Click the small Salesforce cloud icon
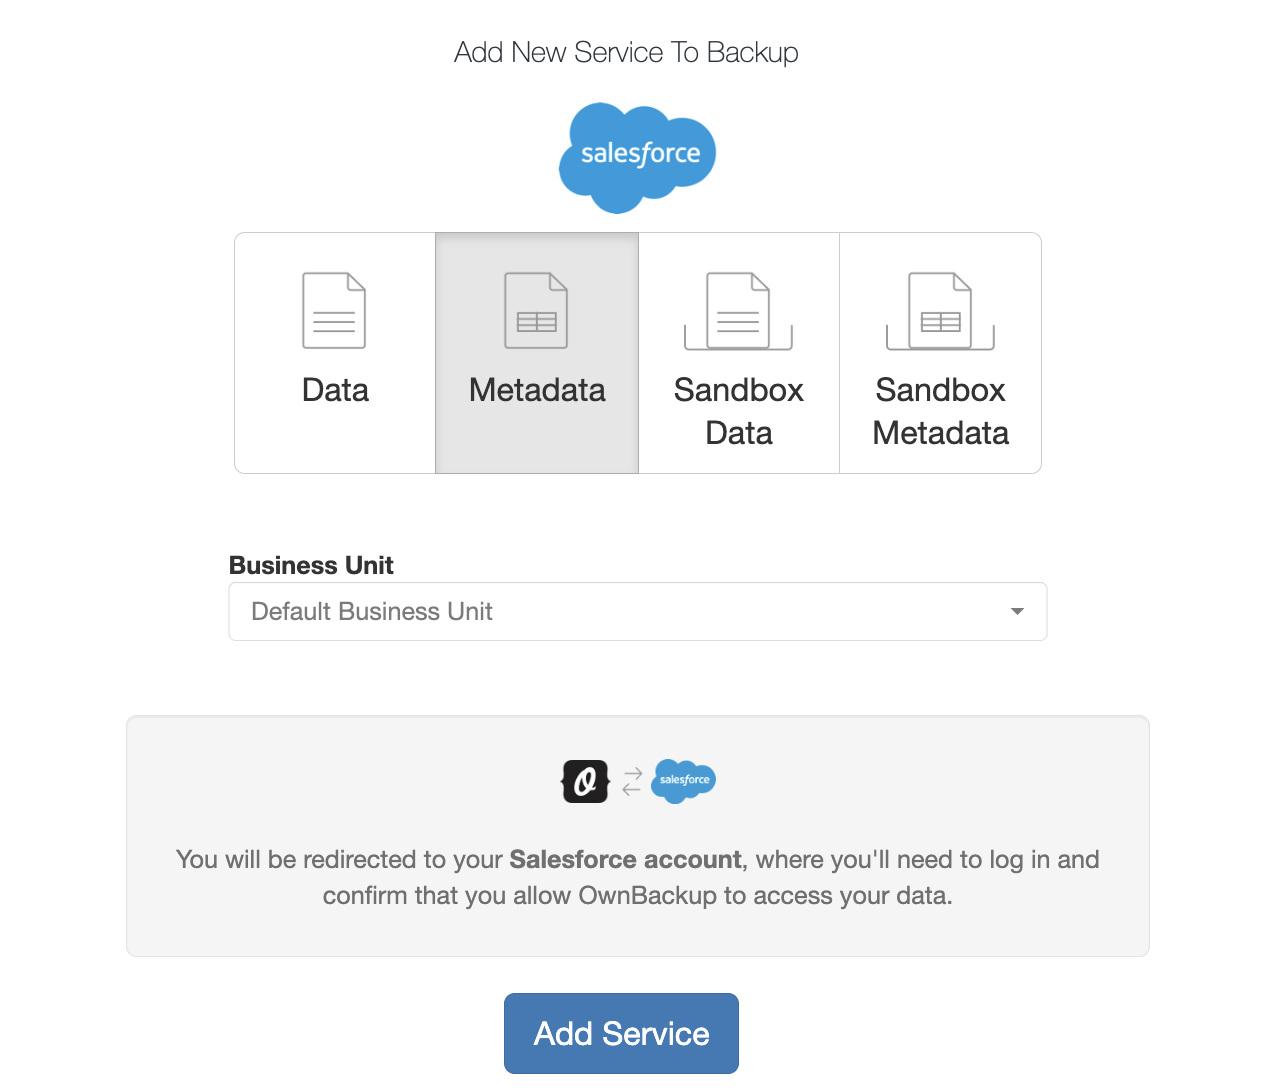 [x=684, y=781]
